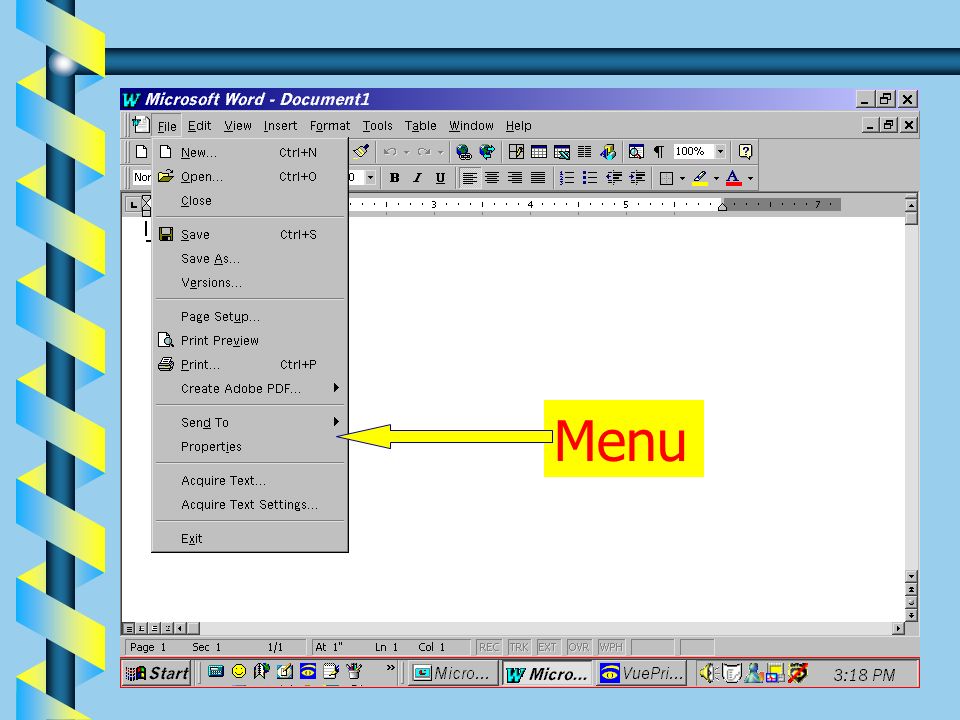Click the Columns icon
Screen dimensions: 960x720
tap(585, 152)
